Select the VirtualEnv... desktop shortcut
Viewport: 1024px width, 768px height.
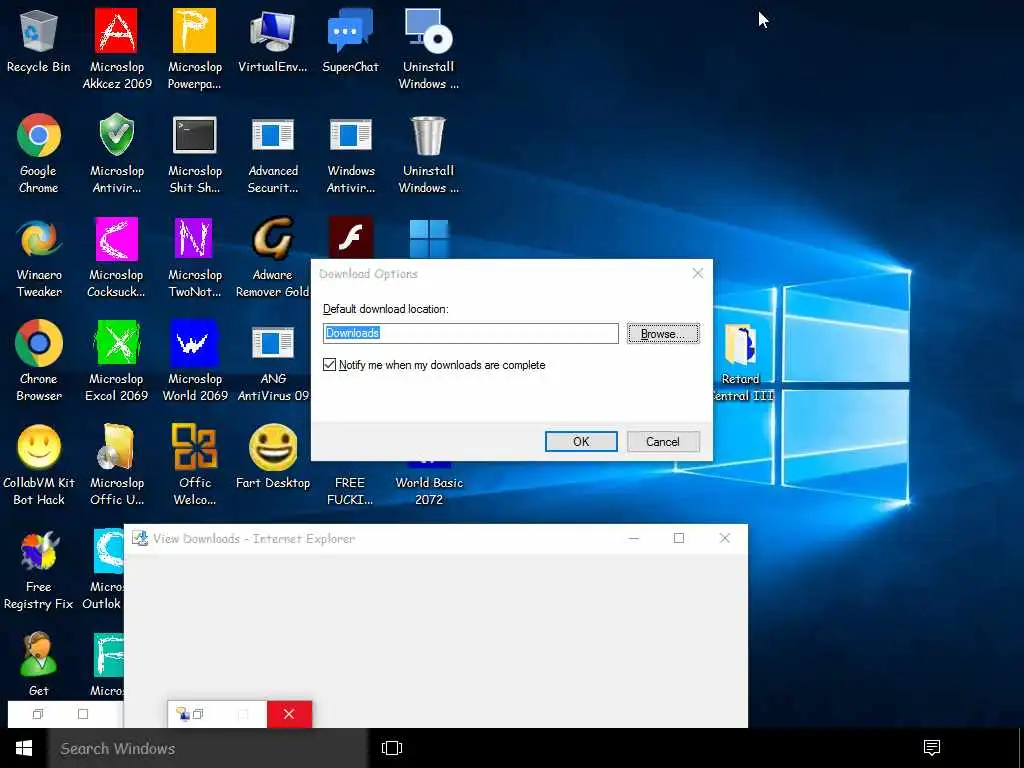[x=272, y=42]
